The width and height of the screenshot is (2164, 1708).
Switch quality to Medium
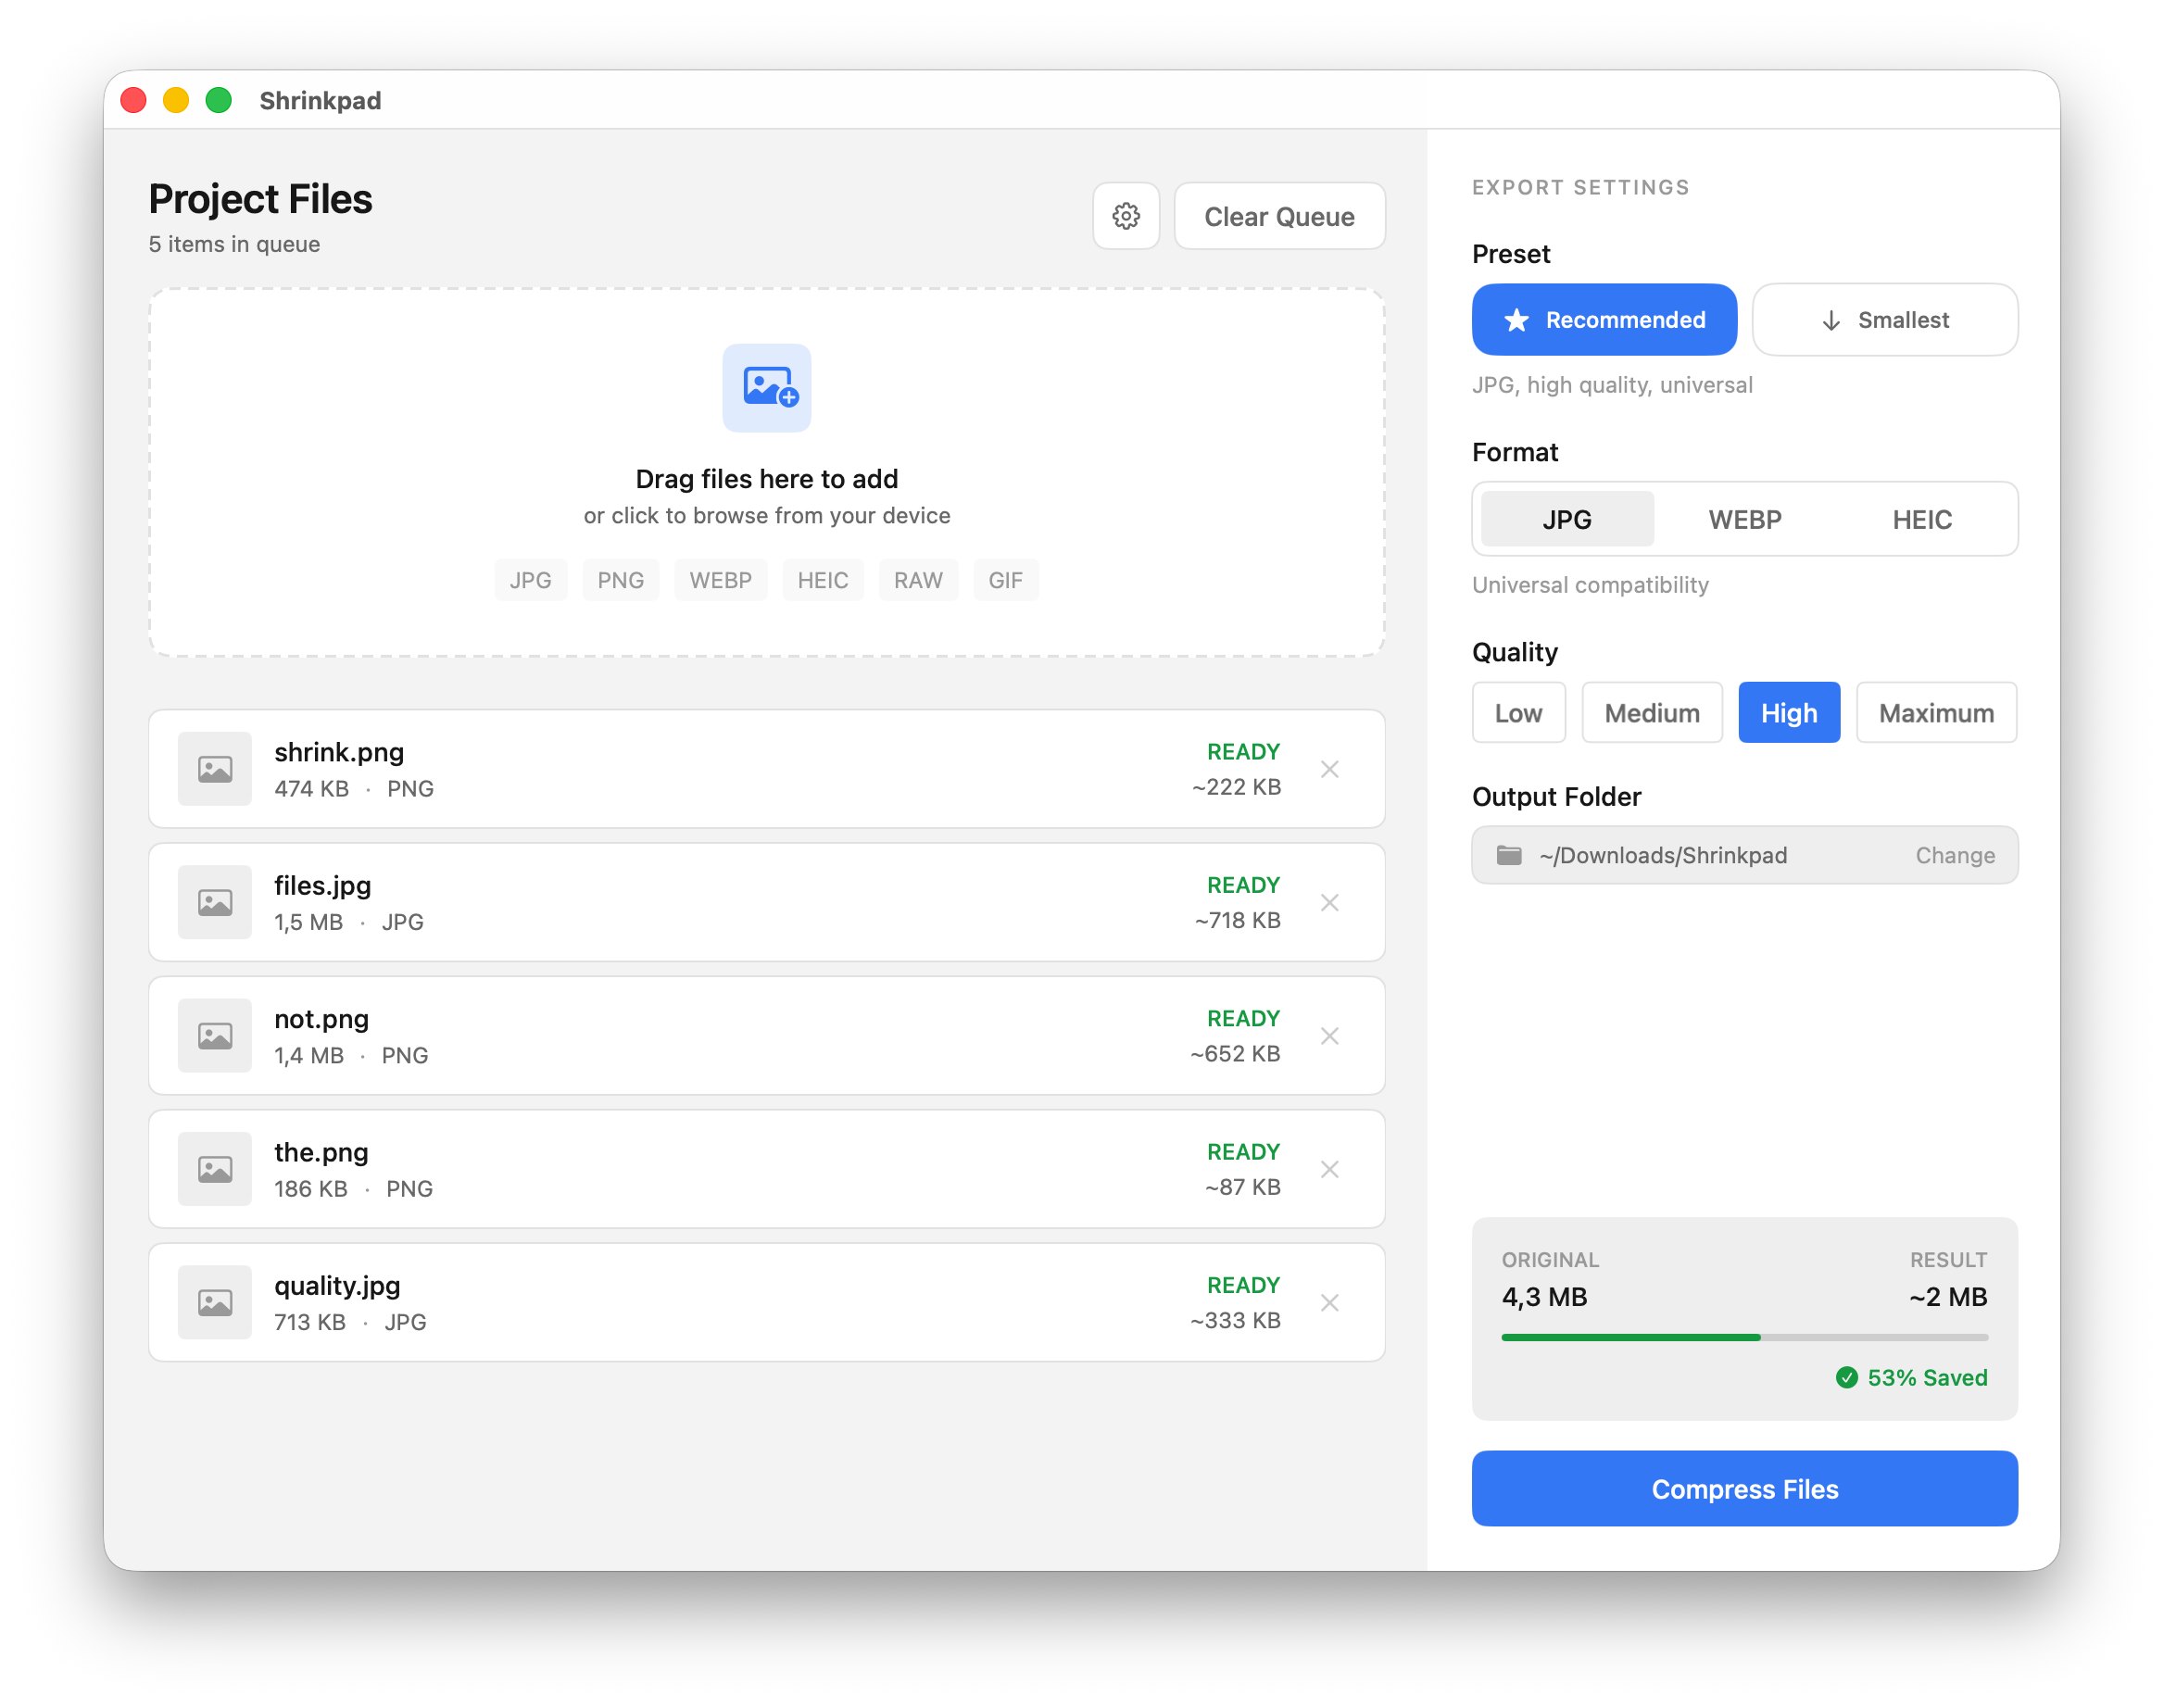coord(1651,713)
